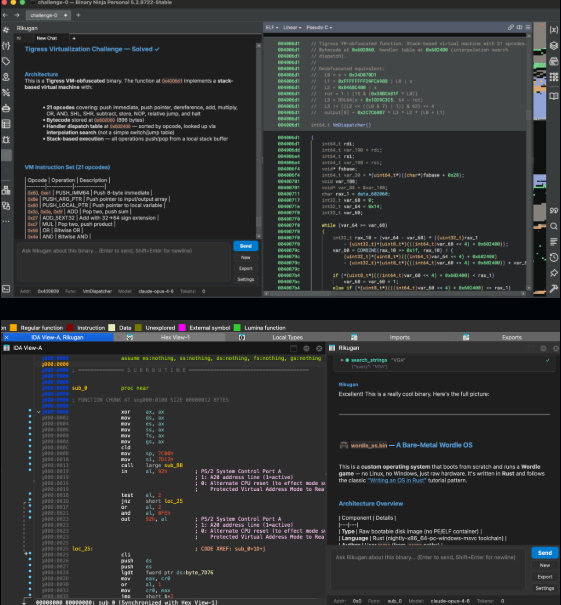Click Send in IDA Rikugan panel

(x=545, y=553)
